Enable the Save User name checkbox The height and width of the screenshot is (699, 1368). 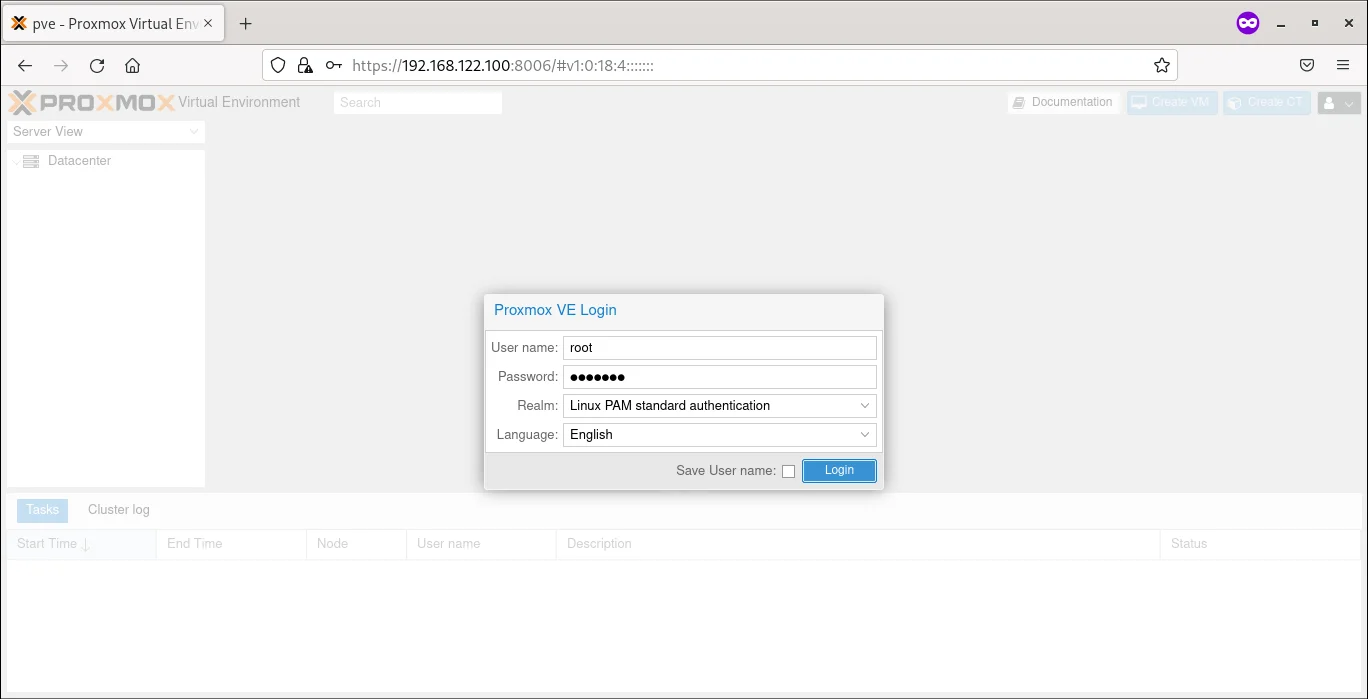click(788, 471)
